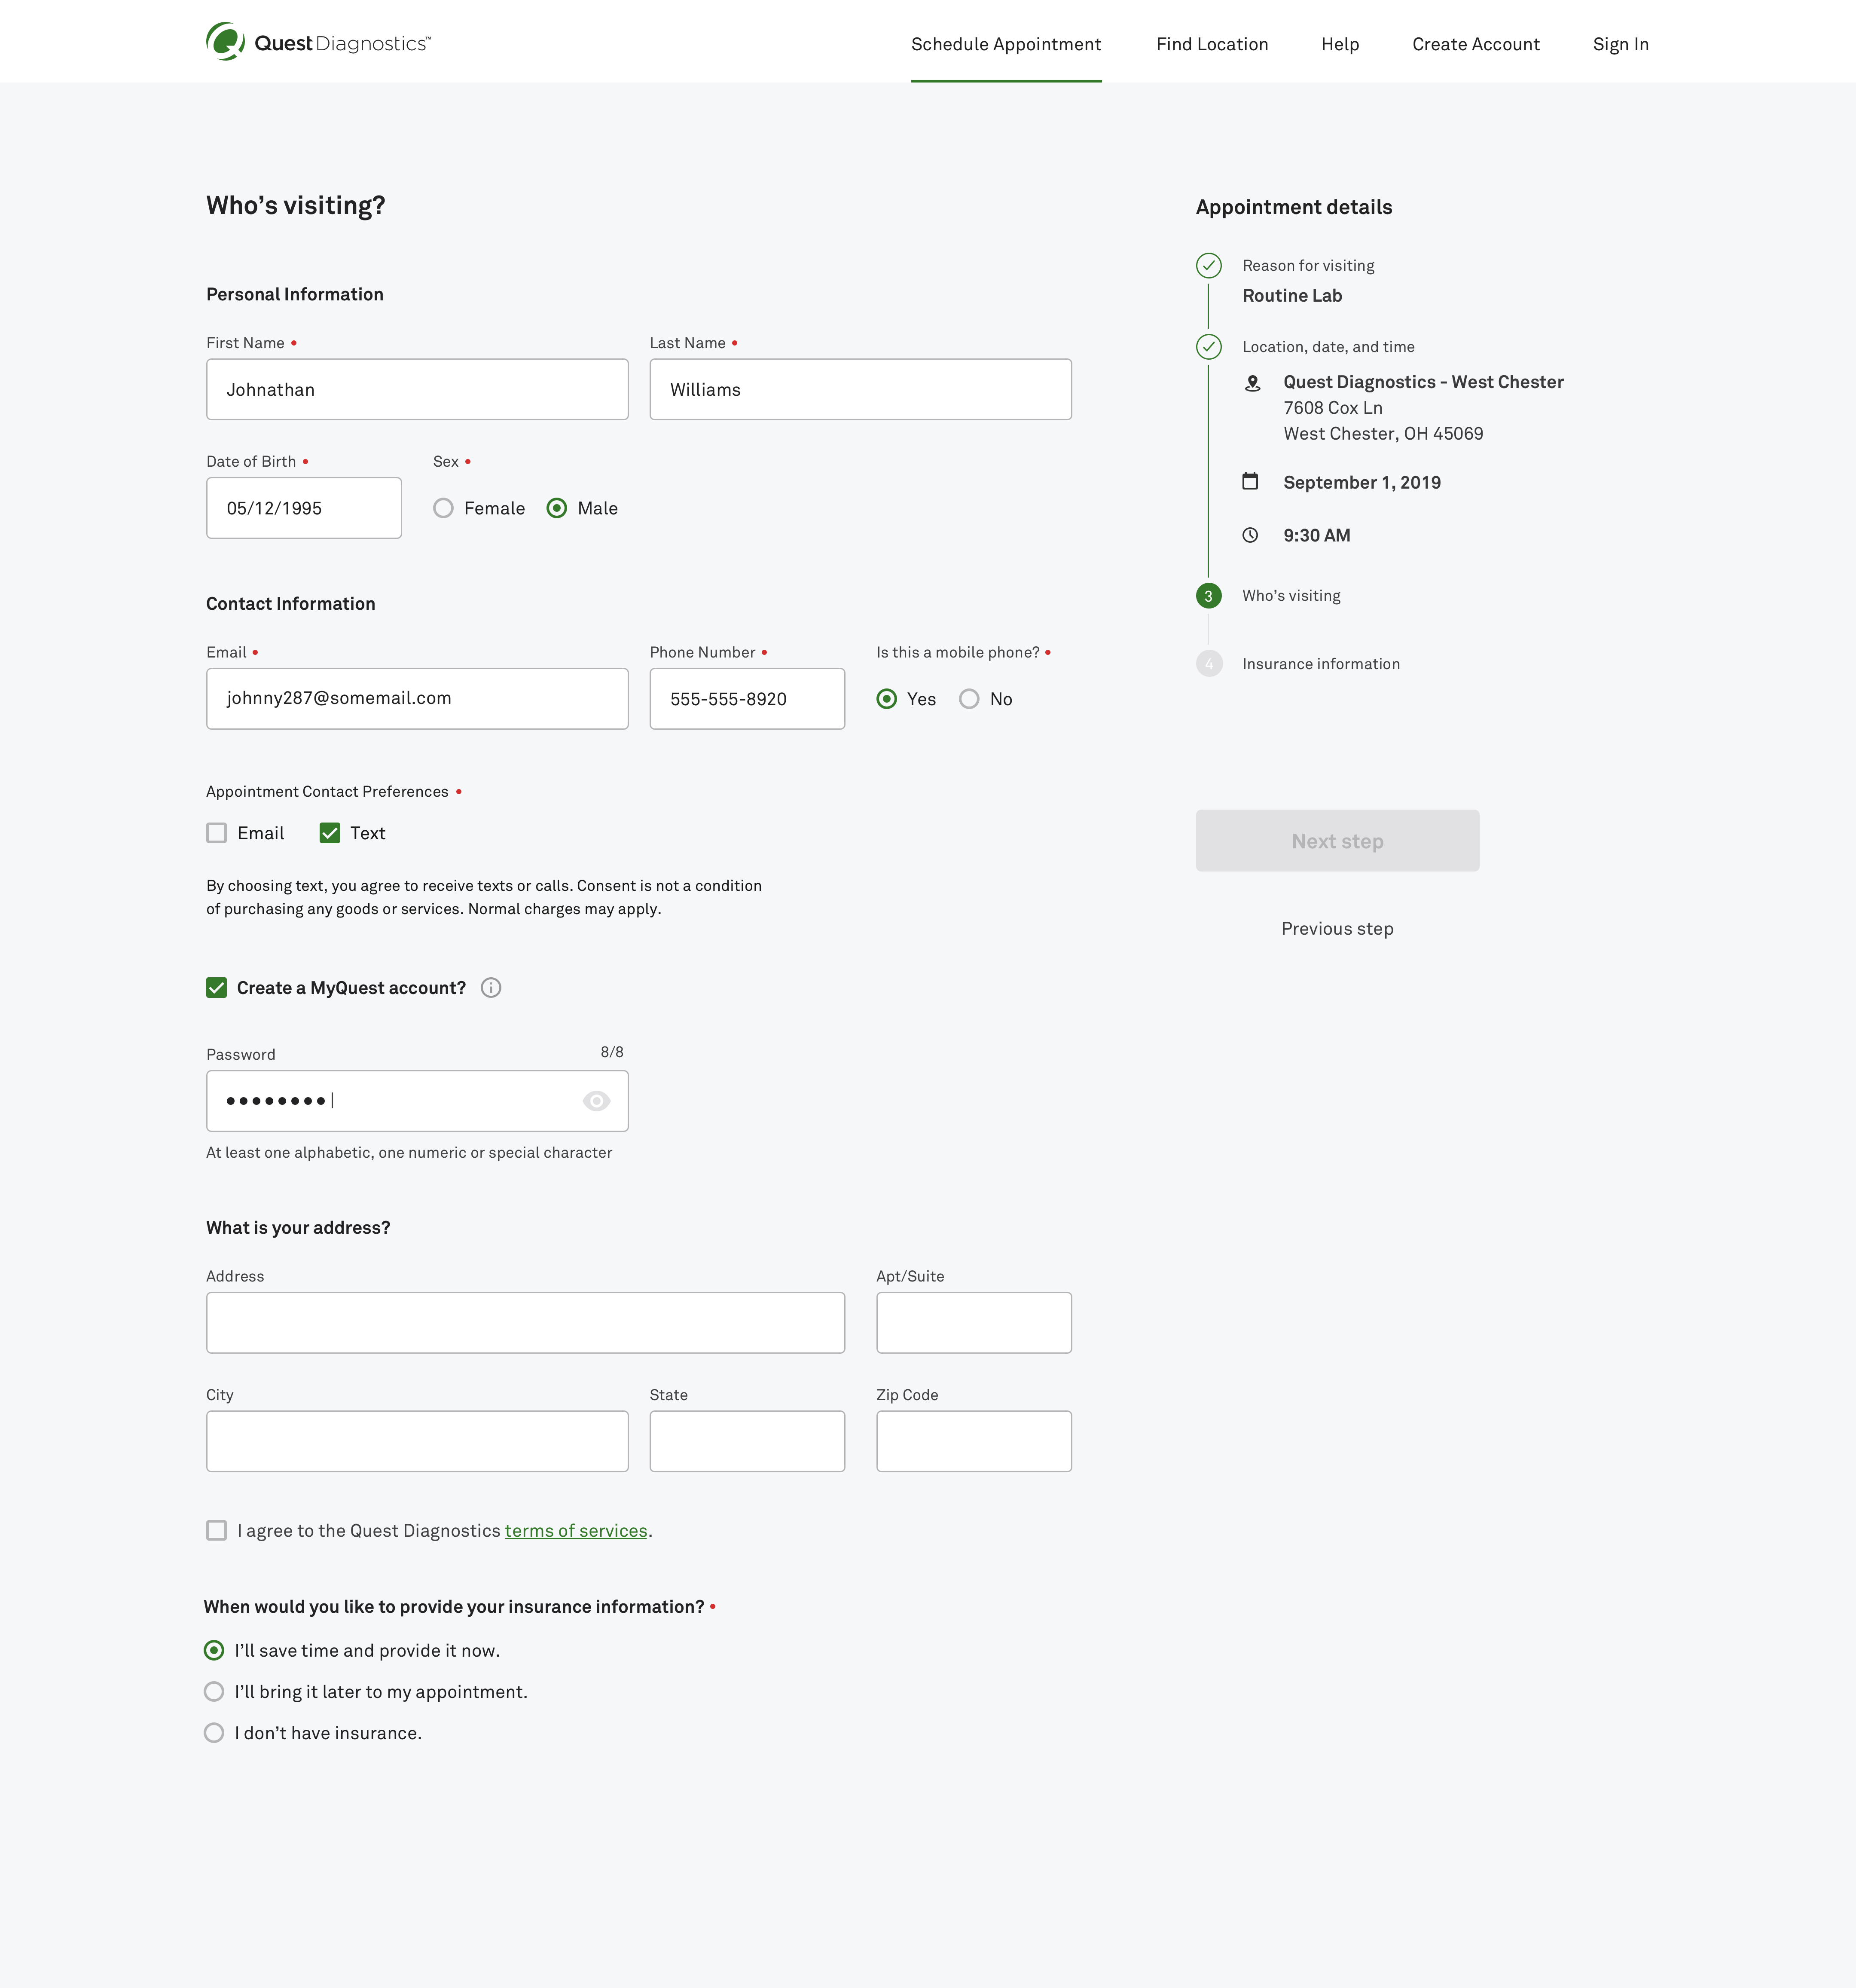Click the step 3 Who's visiting circle

click(x=1209, y=596)
